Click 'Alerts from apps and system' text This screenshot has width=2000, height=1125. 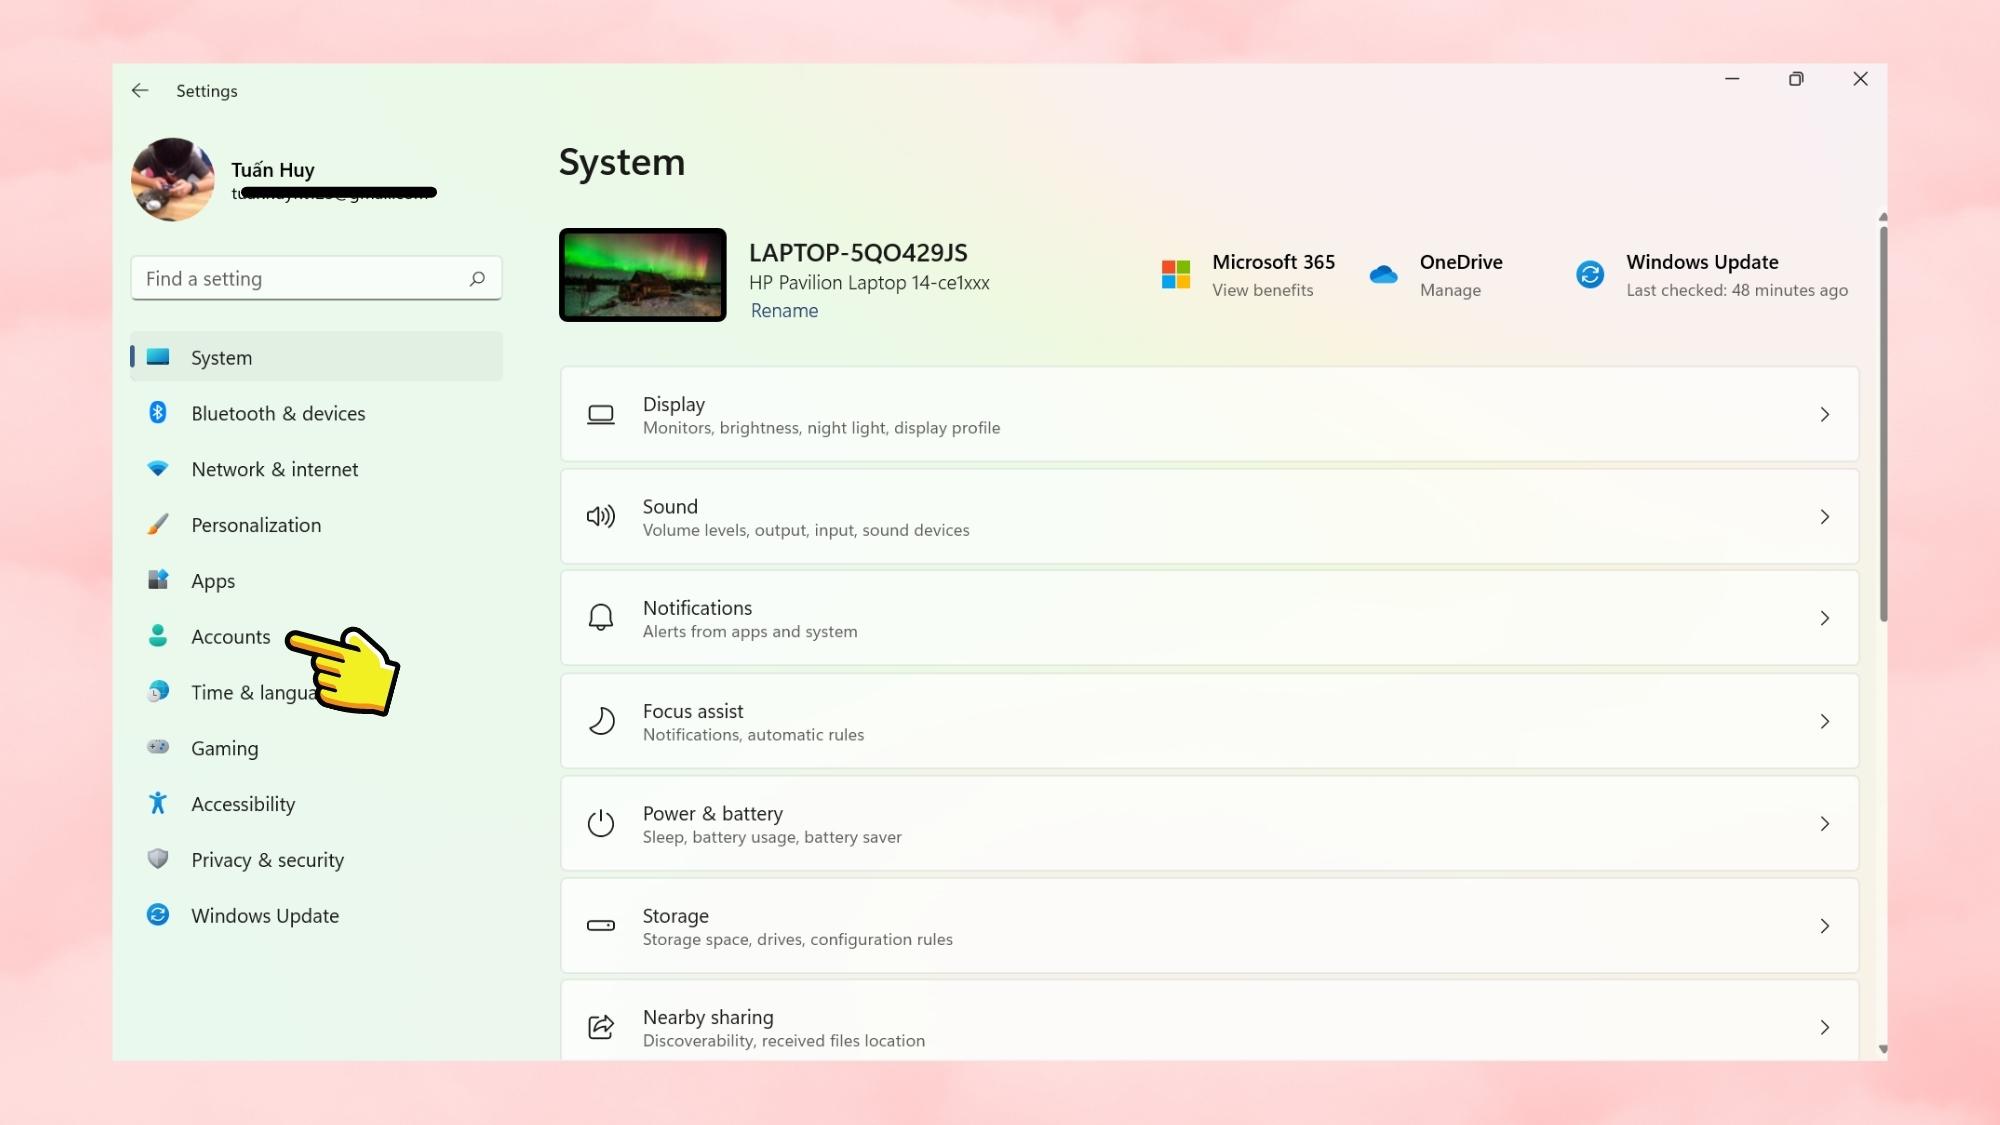coord(750,632)
